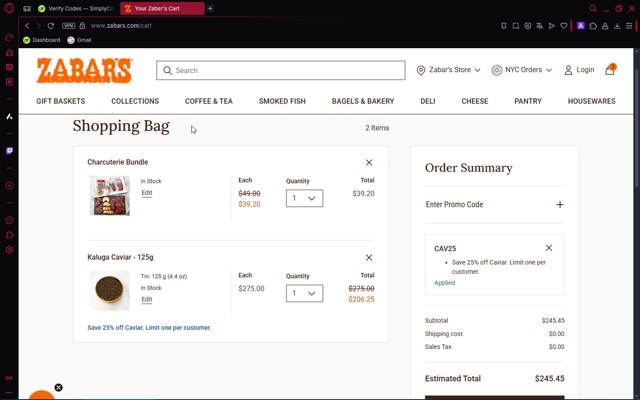Open the tab islands workspace icon
Image resolution: width=640 pixels, height=400 pixels.
pos(27,9)
